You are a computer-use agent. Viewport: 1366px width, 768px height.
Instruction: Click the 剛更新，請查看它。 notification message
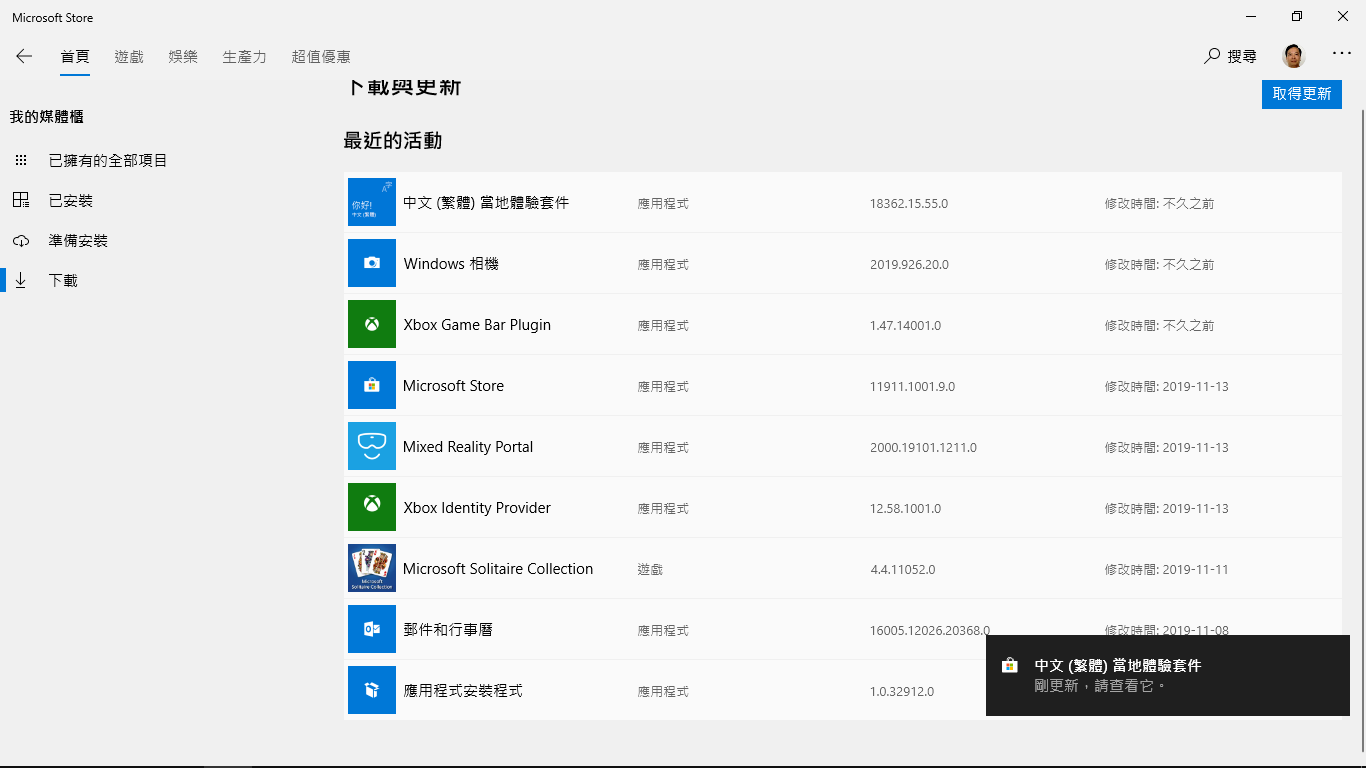pos(1101,686)
